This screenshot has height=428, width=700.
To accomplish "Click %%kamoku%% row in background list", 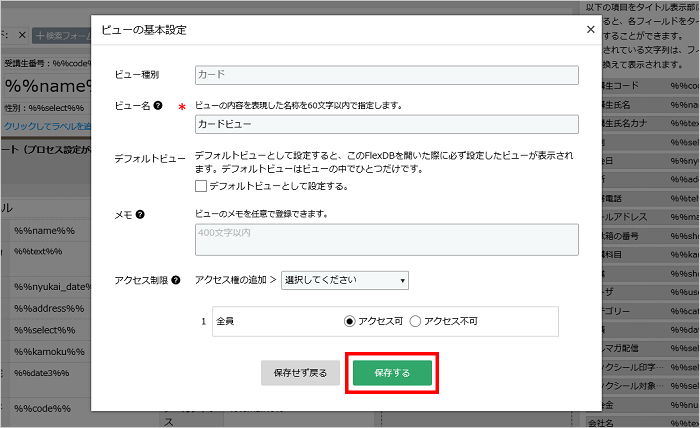I will [x=49, y=352].
